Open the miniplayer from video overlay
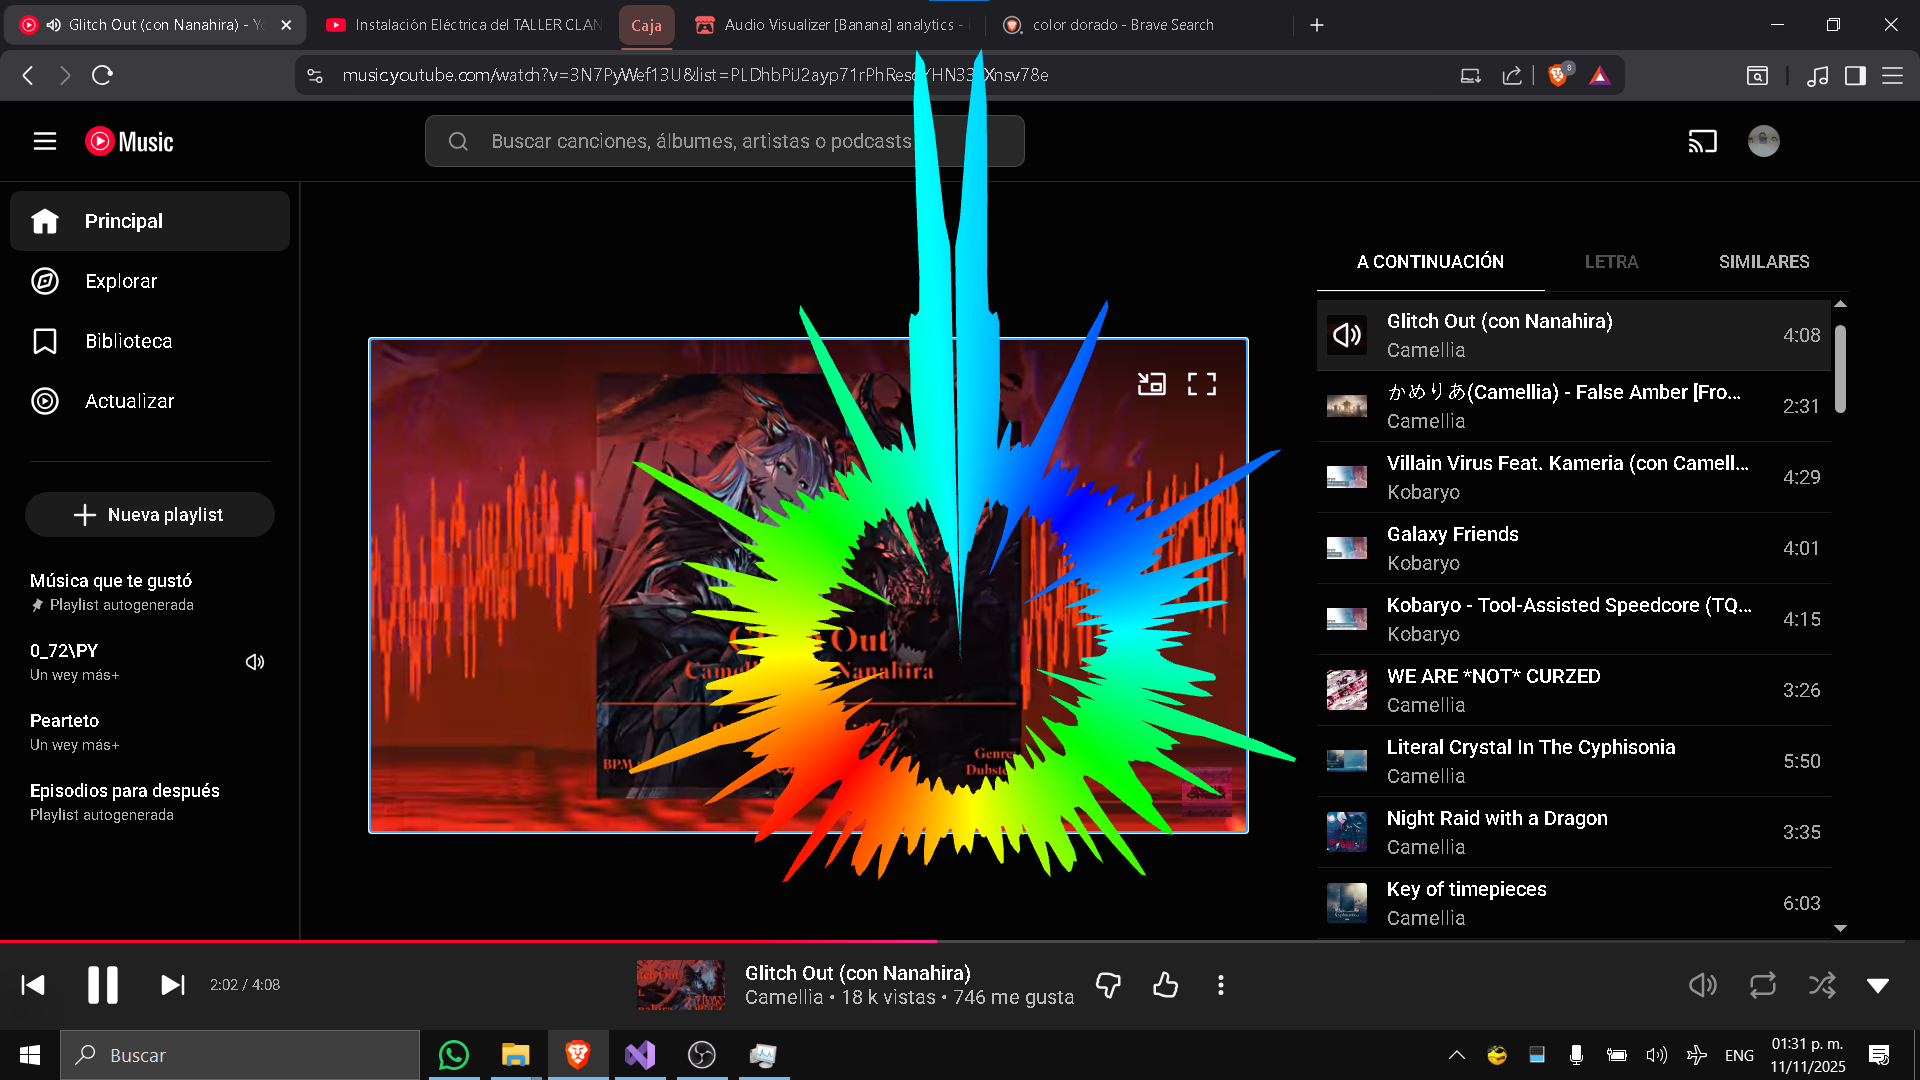The height and width of the screenshot is (1080, 1920). (x=1151, y=384)
